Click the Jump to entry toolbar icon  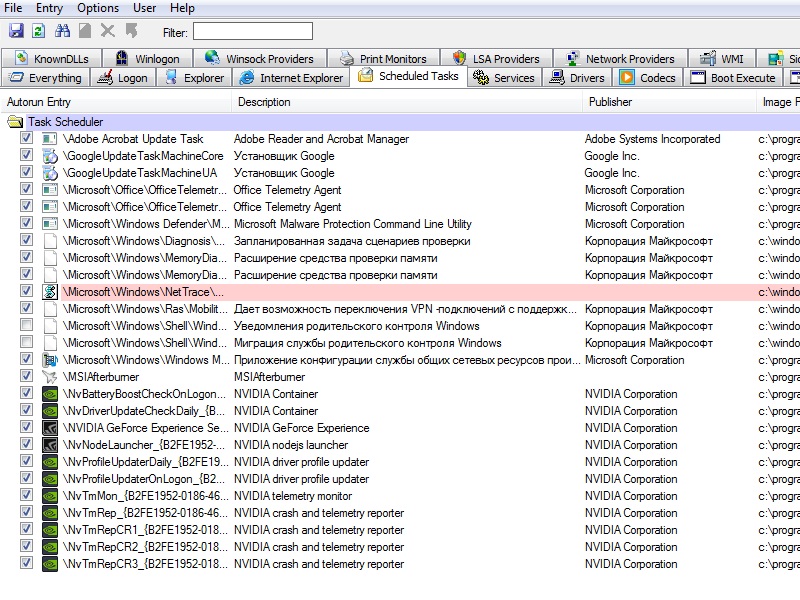[x=131, y=31]
